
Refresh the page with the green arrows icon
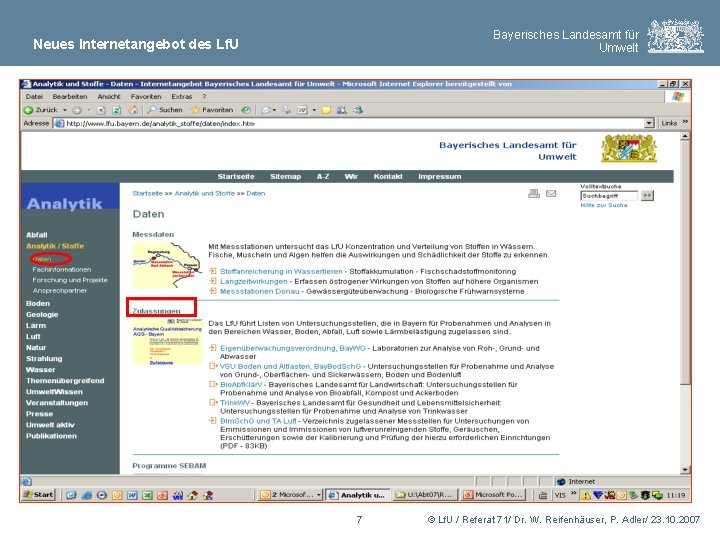117,110
